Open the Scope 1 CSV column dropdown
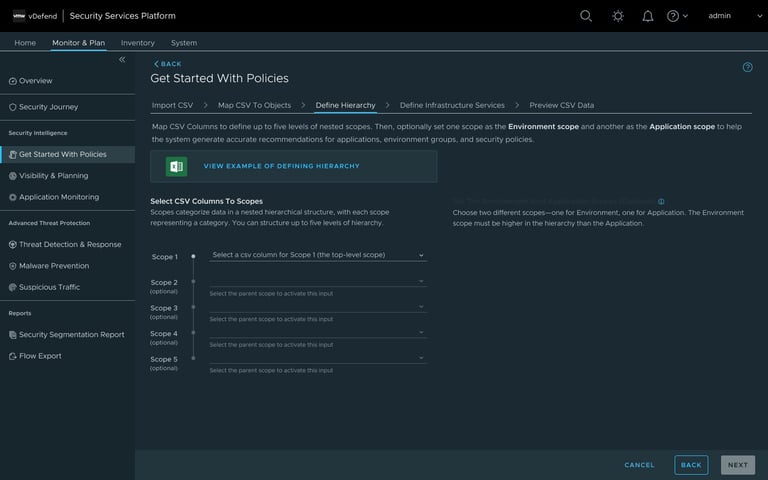 coord(318,255)
